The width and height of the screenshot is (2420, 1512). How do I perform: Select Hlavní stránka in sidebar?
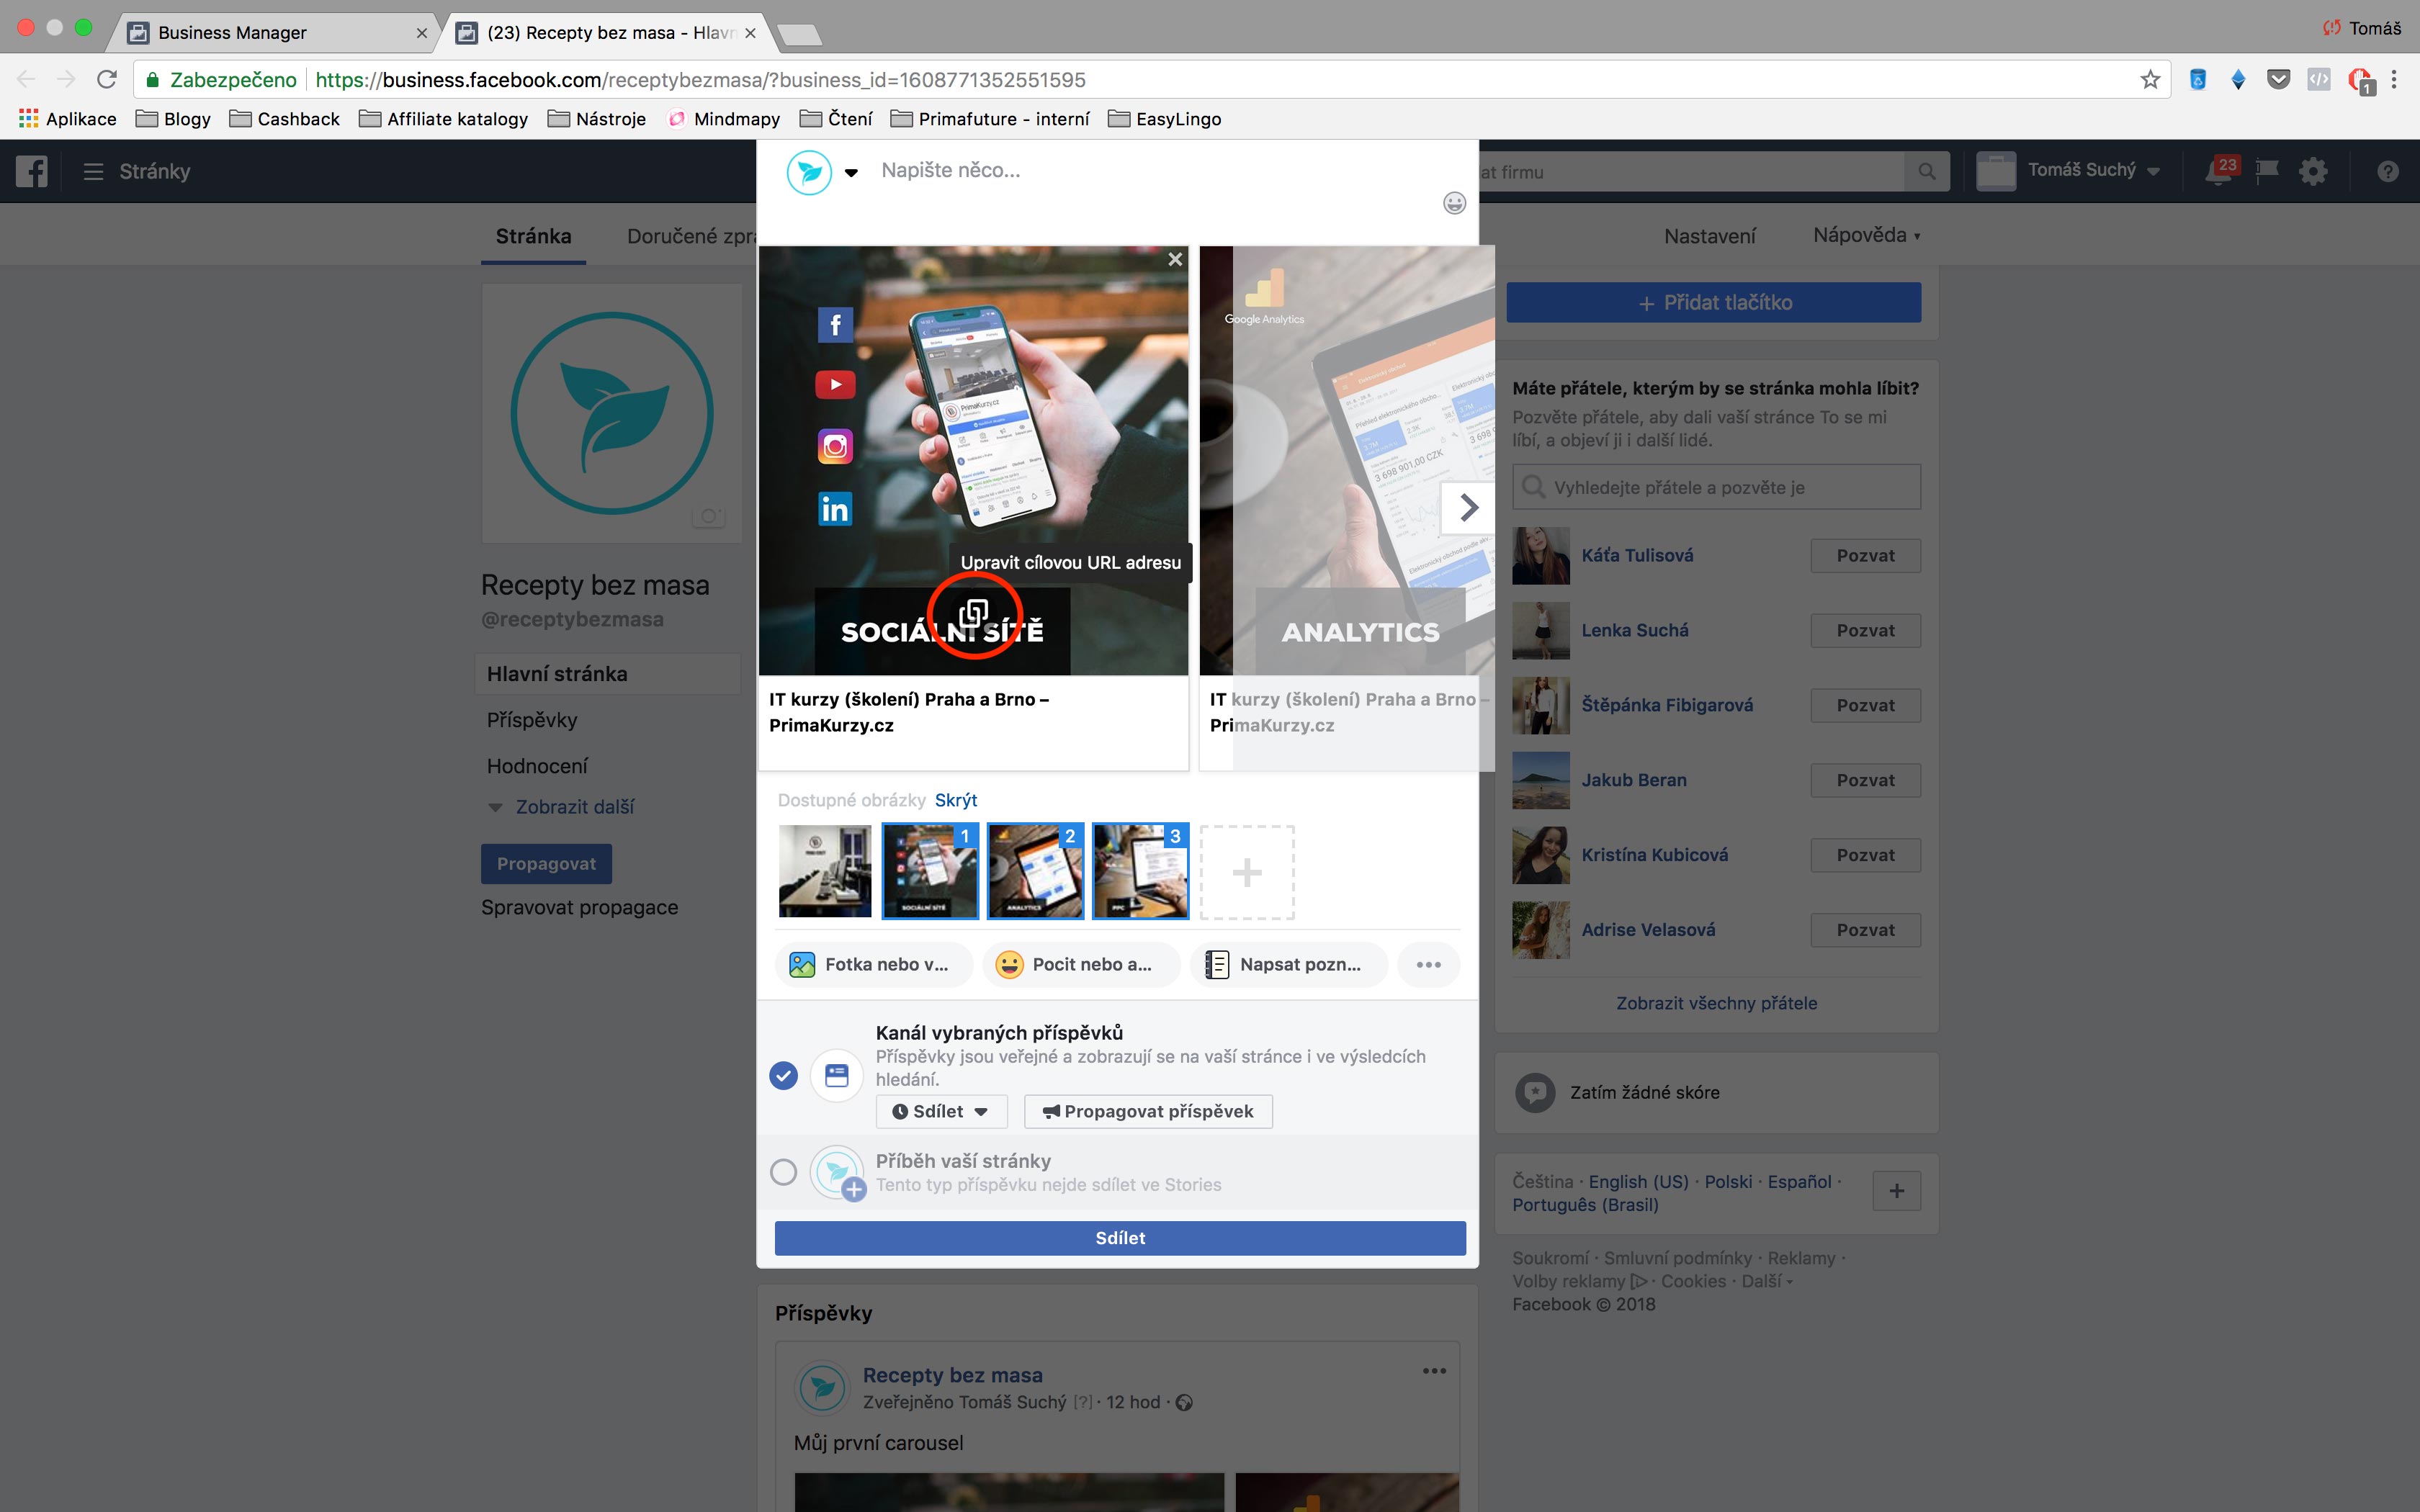(608, 674)
